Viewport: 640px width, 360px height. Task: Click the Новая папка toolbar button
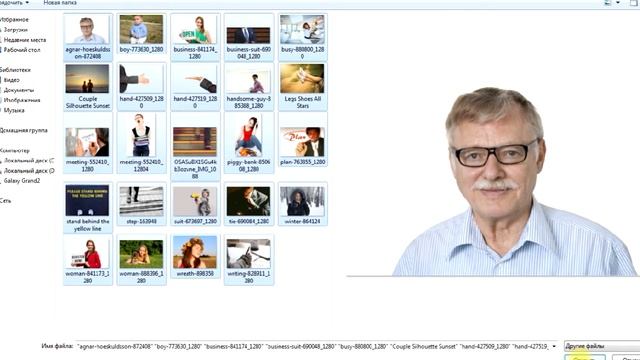(60, 2)
